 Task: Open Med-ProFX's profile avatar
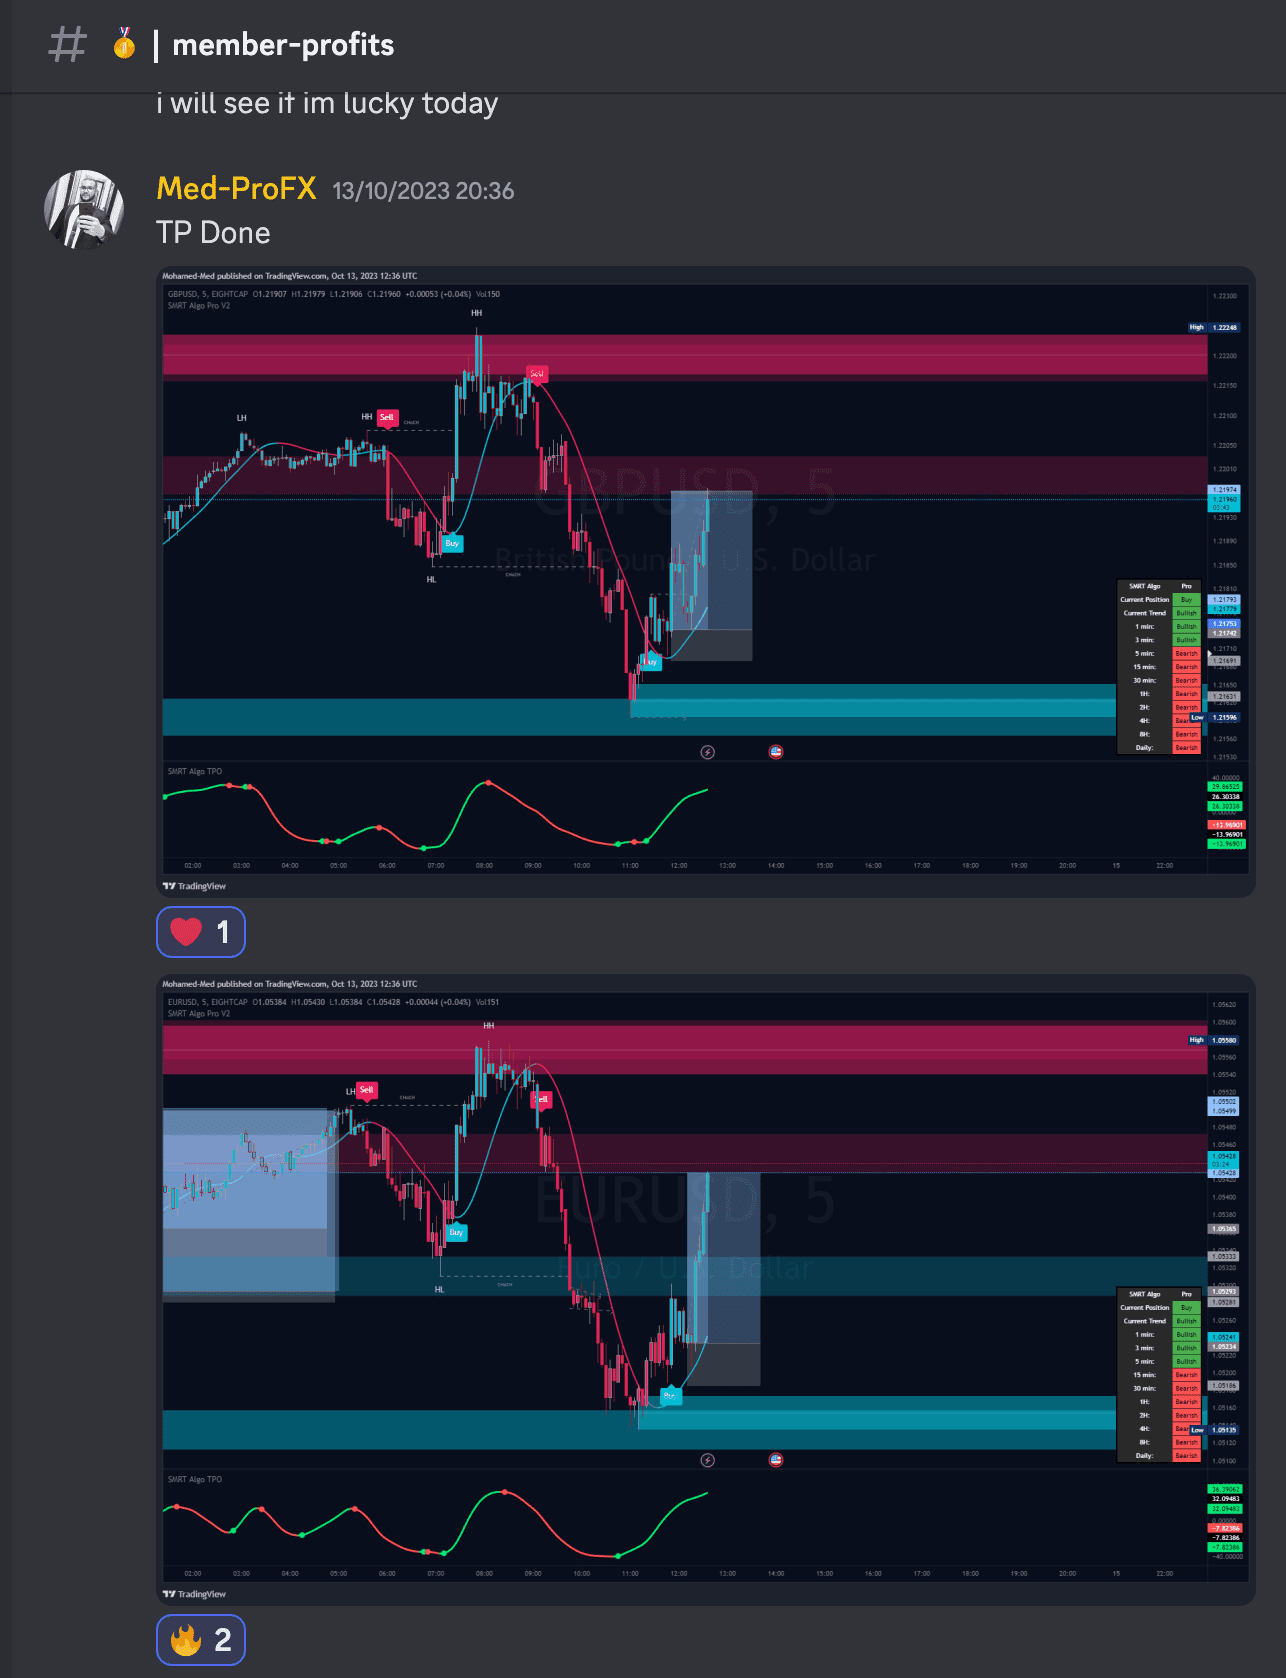pyautogui.click(x=84, y=209)
